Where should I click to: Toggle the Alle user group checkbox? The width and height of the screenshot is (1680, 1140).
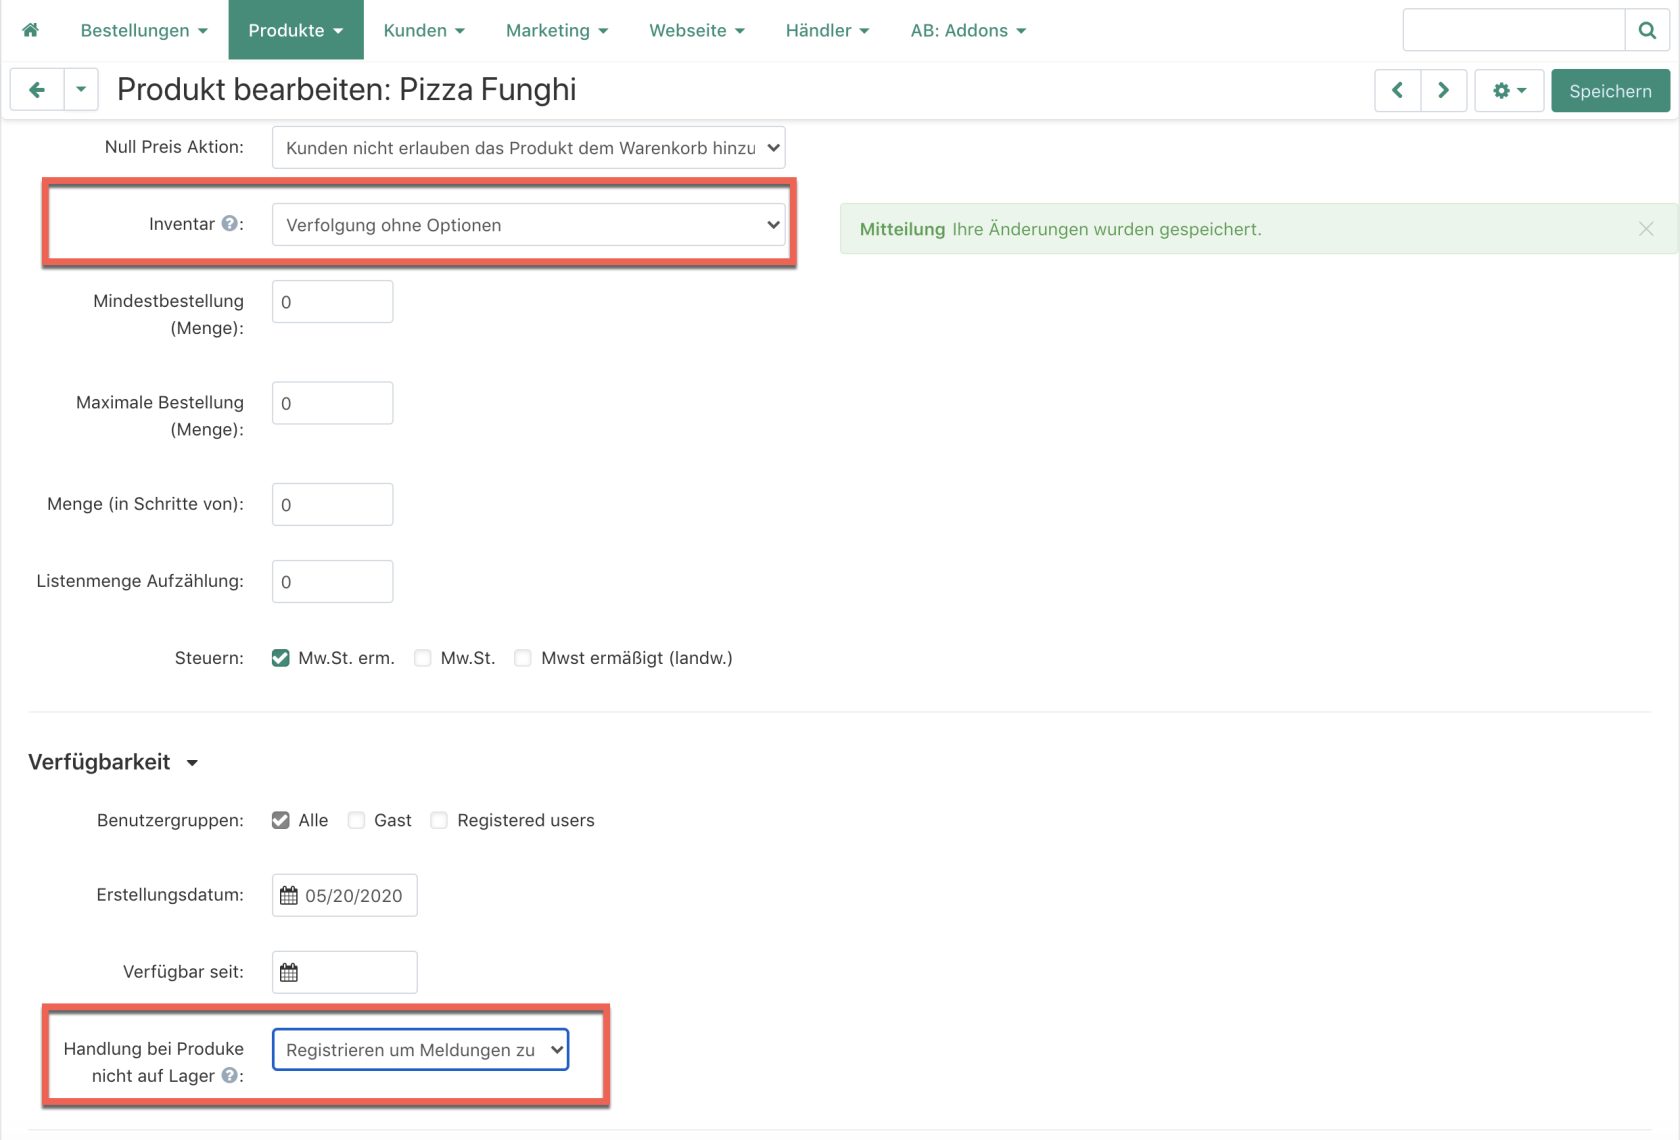tap(281, 820)
